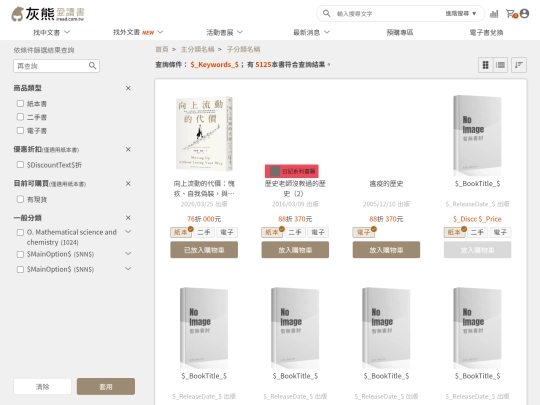The image size is (540, 405).
Task: Tick the 有現貨 checkbox
Action: coord(20,199)
